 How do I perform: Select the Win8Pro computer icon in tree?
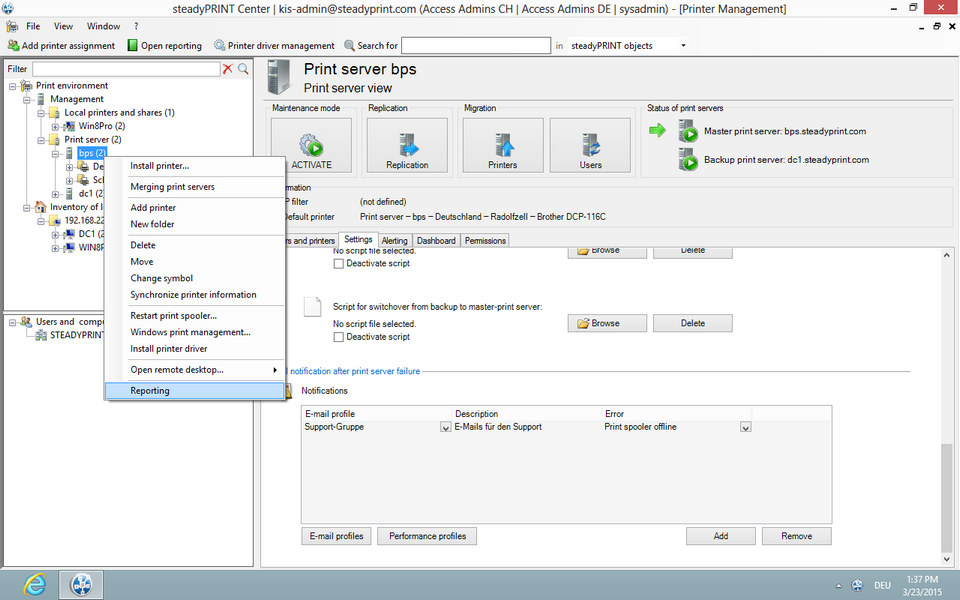pyautogui.click(x=69, y=126)
